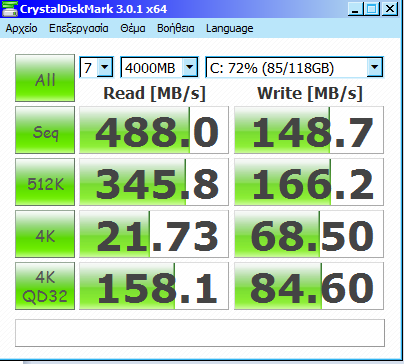Open the Αρχείο menu
404x364 pixels.
pyautogui.click(x=21, y=28)
